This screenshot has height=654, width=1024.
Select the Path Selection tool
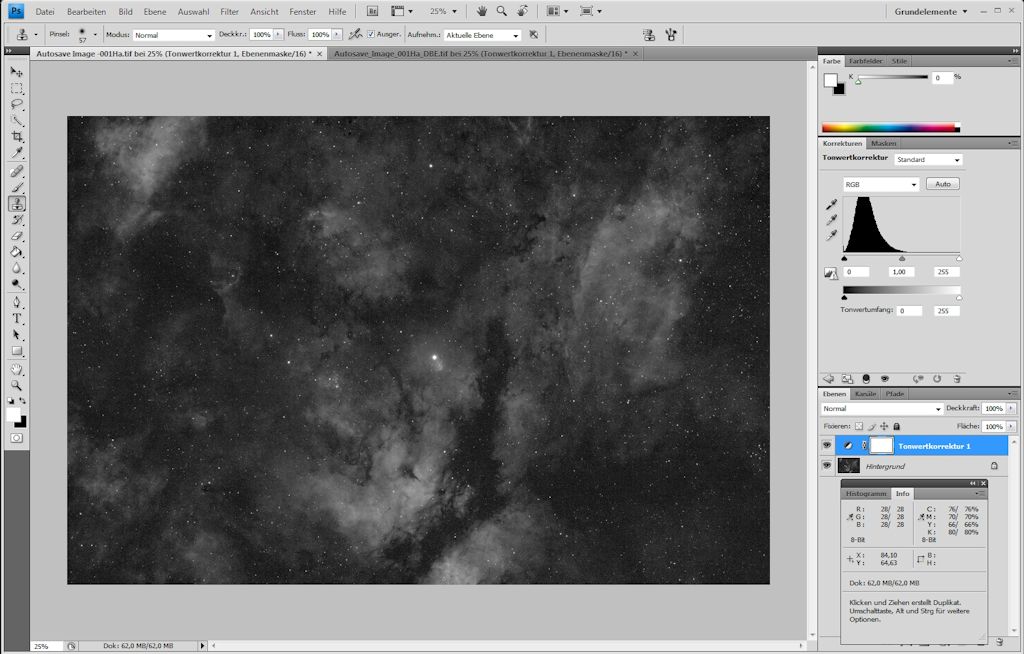[x=17, y=335]
